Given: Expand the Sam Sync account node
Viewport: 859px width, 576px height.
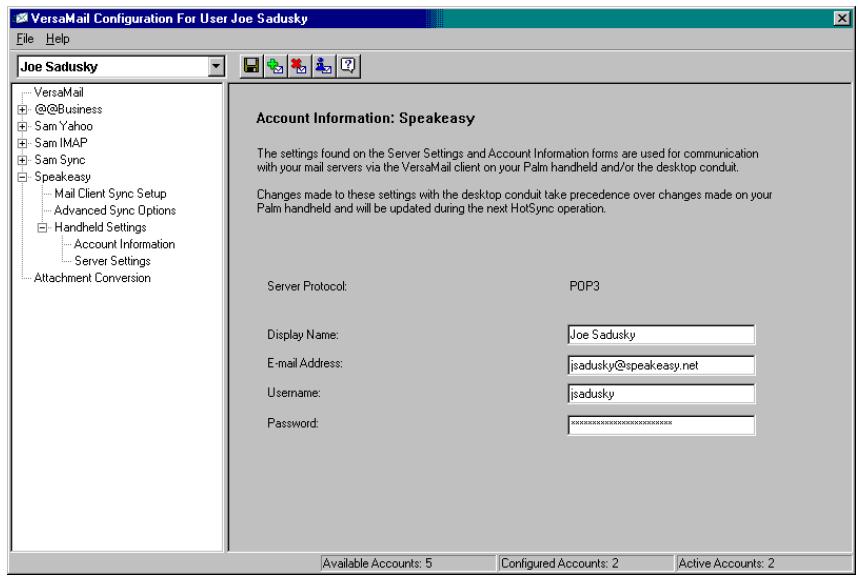Looking at the screenshot, I should [x=22, y=161].
